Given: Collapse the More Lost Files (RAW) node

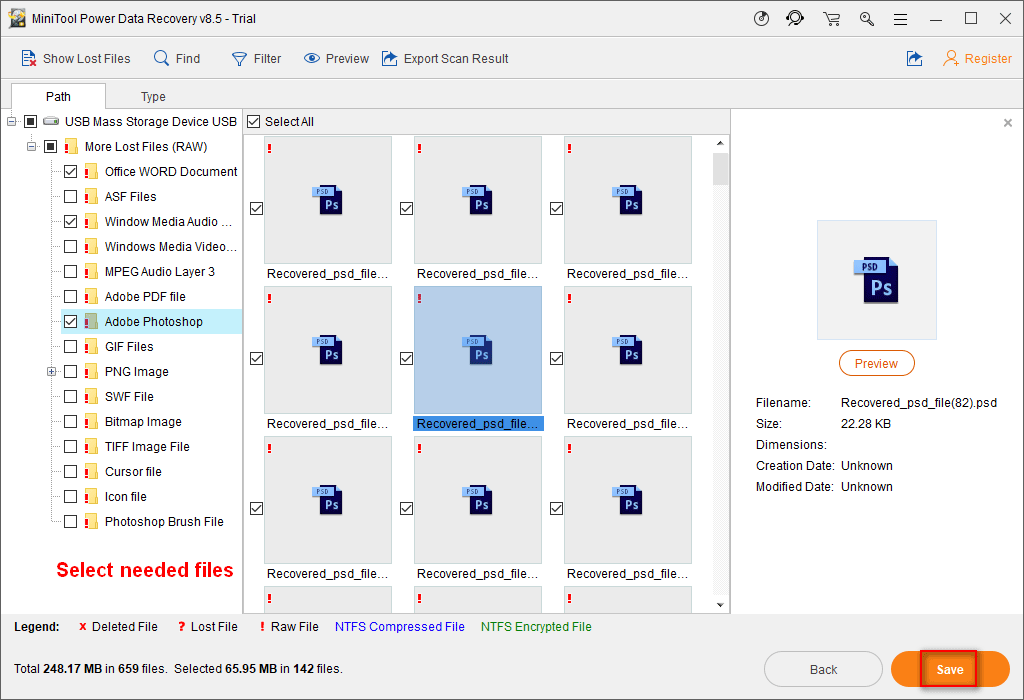Looking at the screenshot, I should 31,146.
